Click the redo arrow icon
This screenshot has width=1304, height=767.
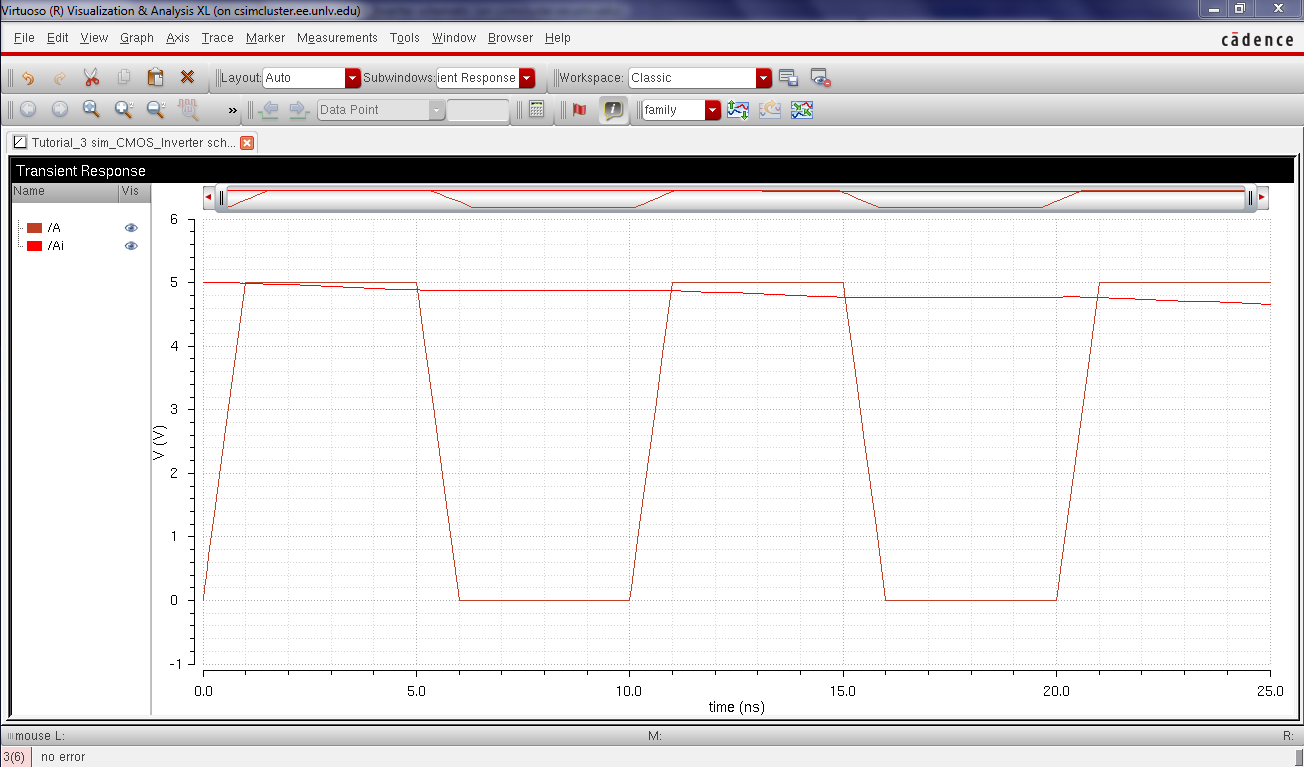60,78
